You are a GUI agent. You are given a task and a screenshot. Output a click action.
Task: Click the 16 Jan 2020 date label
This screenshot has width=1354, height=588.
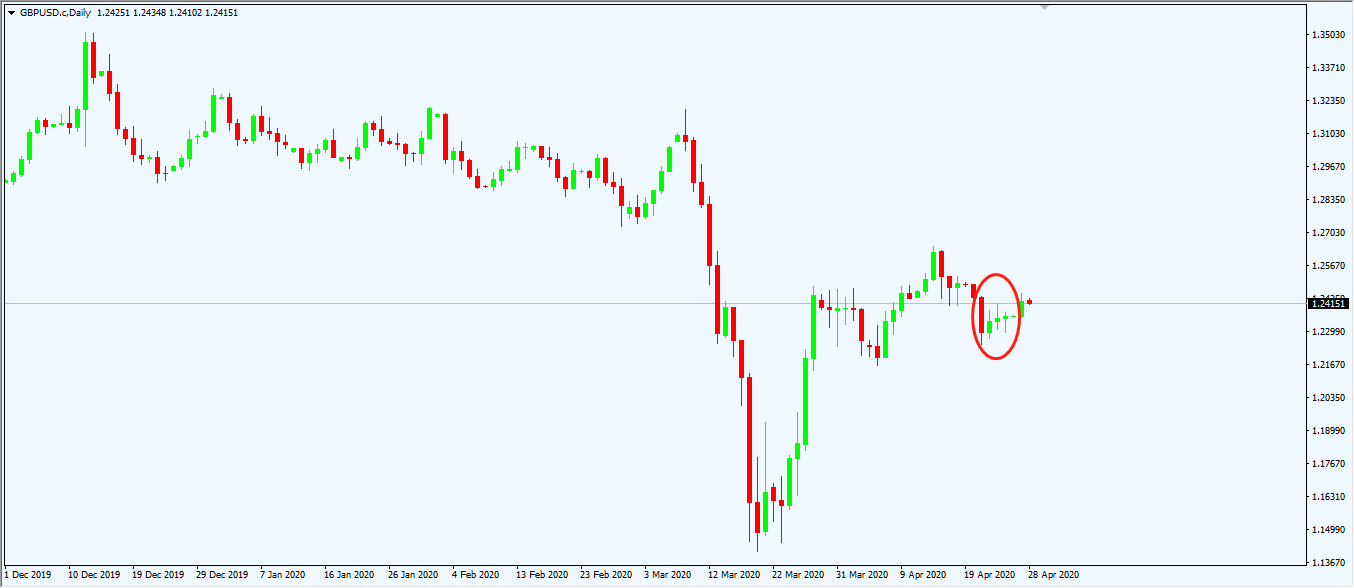click(349, 575)
